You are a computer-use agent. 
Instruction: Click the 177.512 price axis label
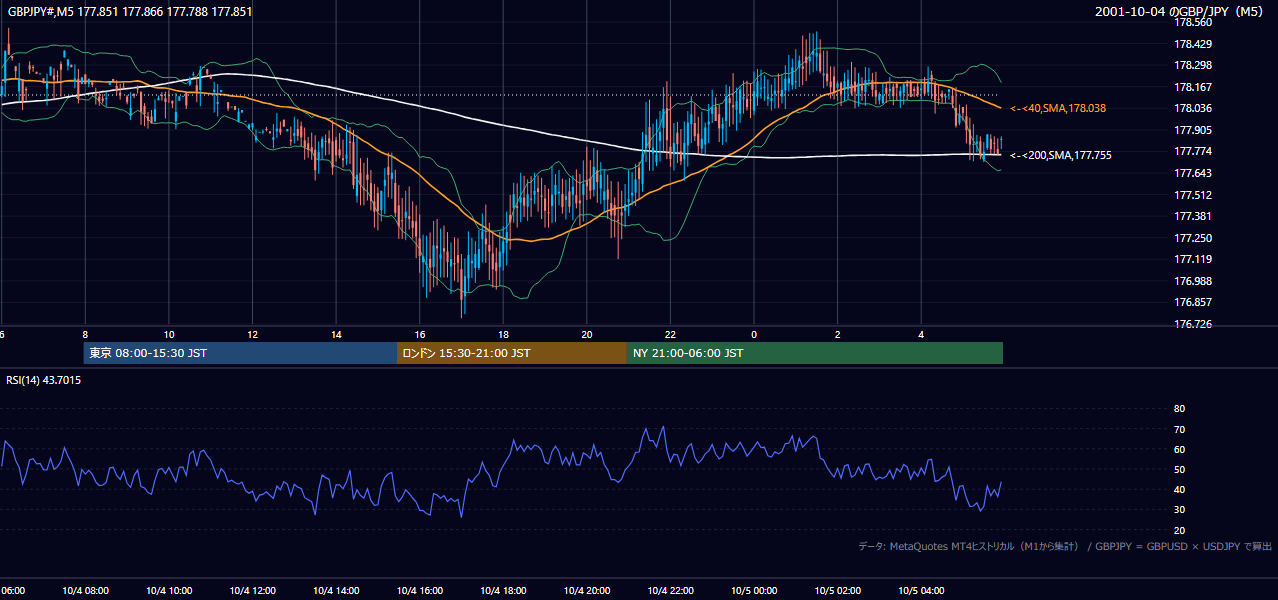pos(1192,195)
